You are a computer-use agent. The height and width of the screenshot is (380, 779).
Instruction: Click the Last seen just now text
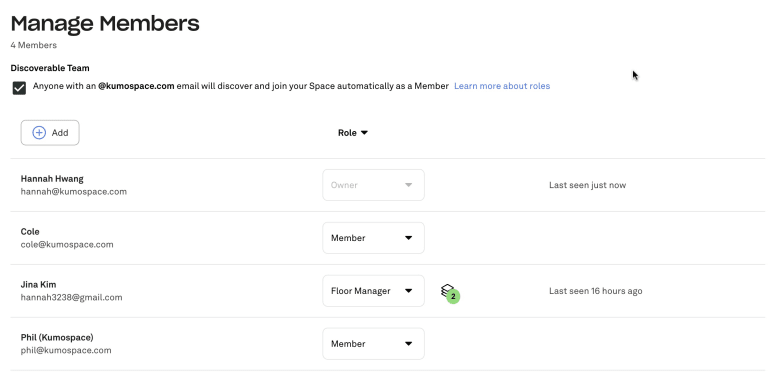[x=587, y=185]
